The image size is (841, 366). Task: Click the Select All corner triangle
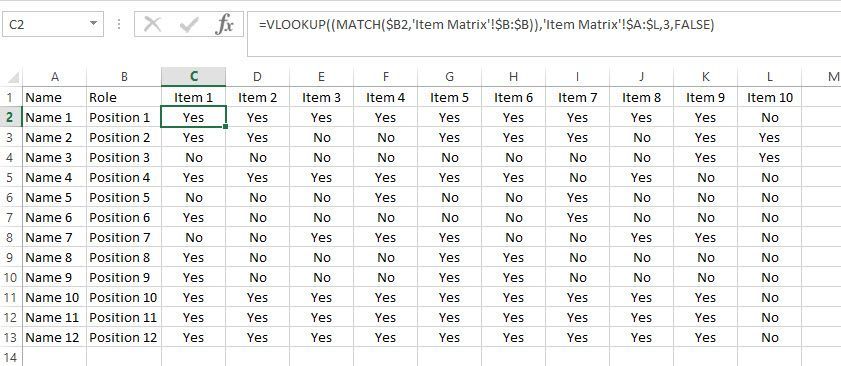(12, 77)
